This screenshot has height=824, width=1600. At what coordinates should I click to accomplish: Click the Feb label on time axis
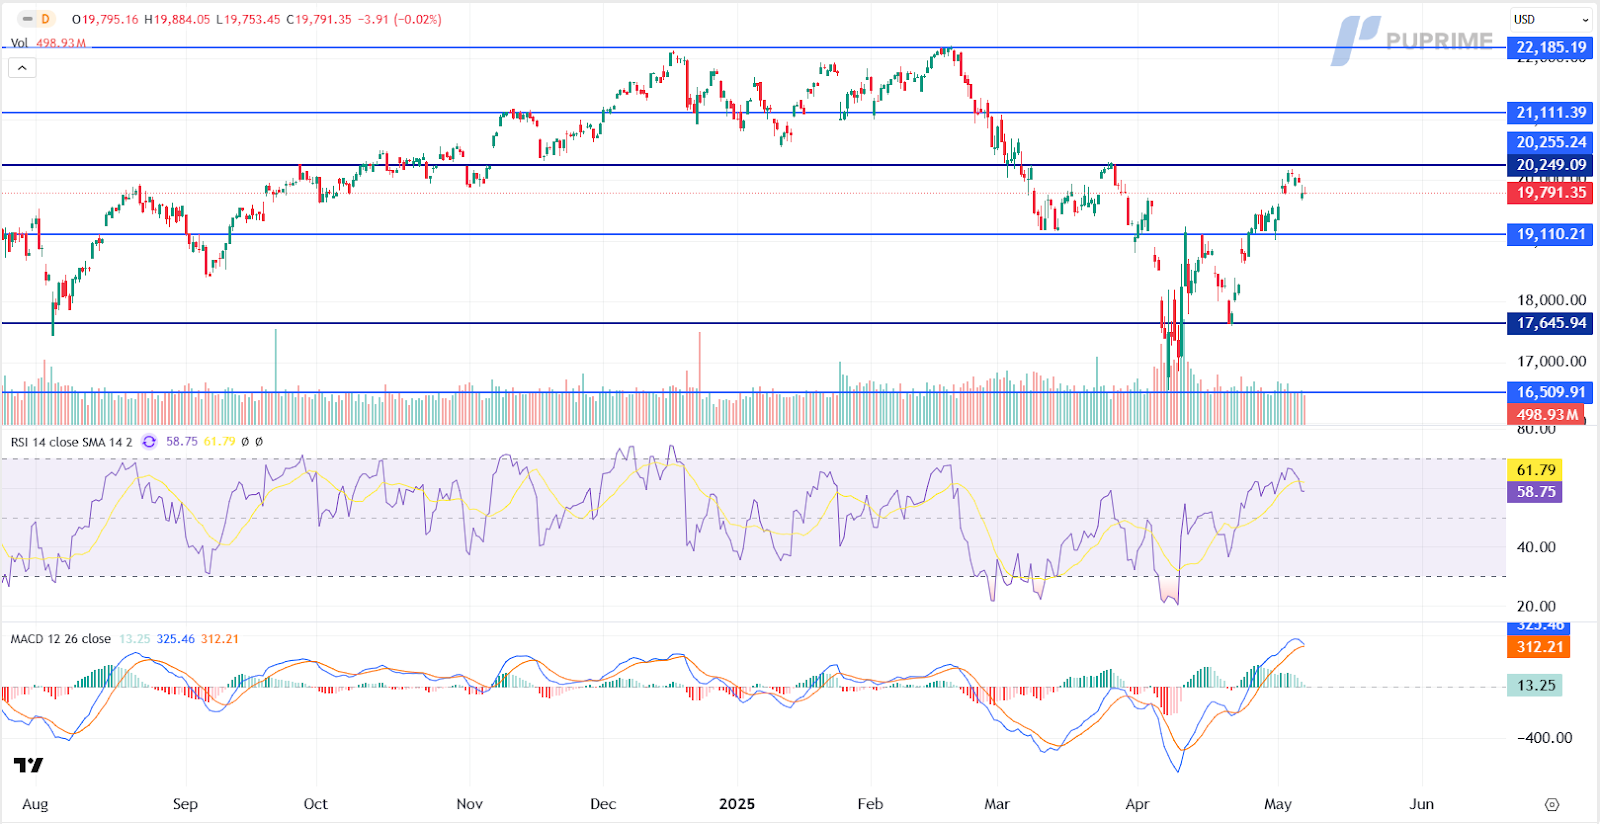870,804
